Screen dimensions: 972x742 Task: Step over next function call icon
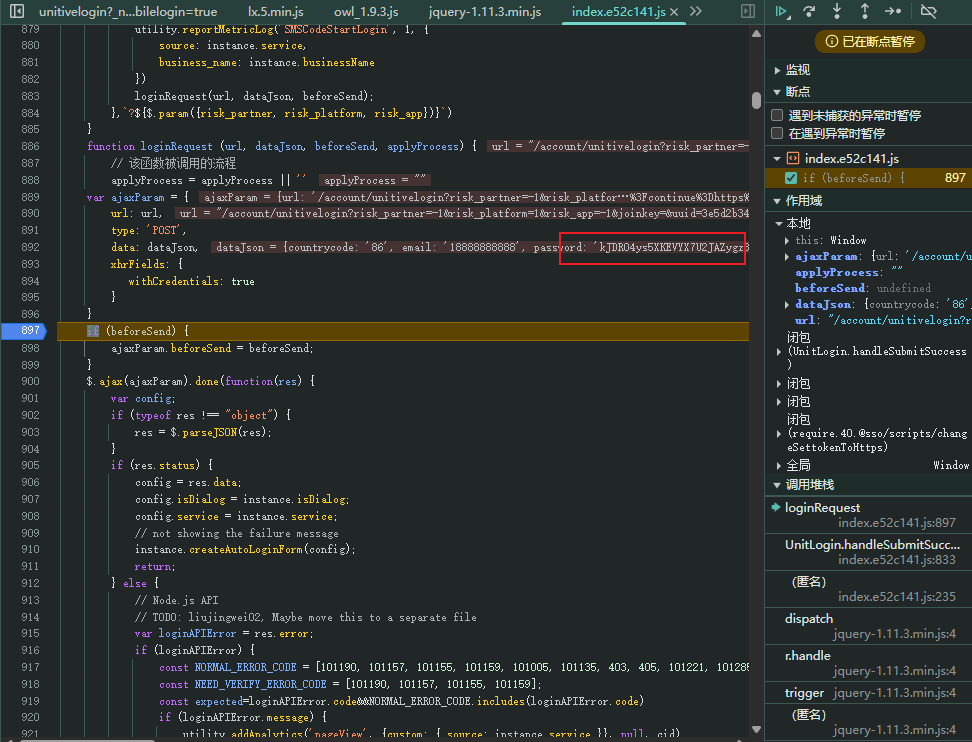click(x=810, y=11)
